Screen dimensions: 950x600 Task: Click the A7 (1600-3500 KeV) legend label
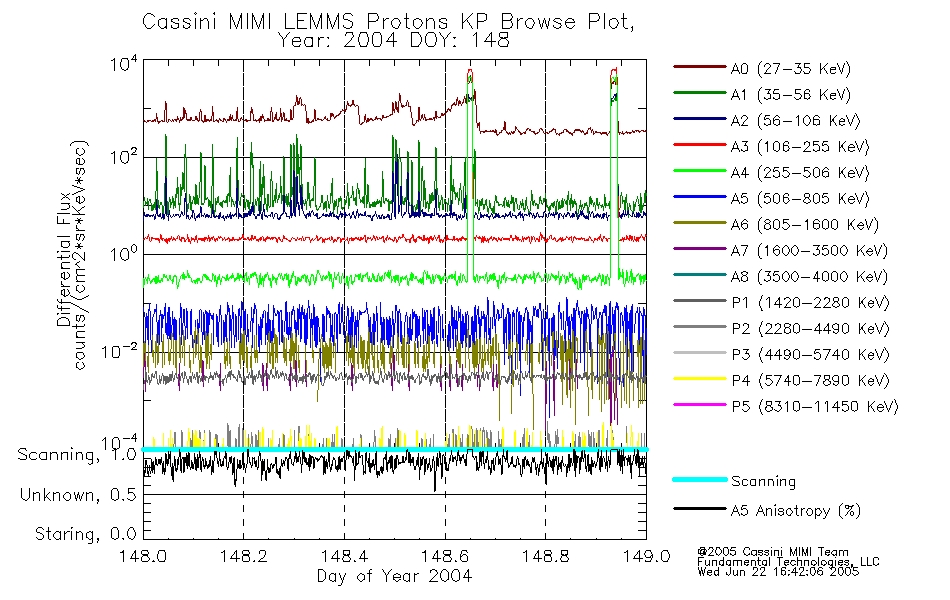click(809, 251)
